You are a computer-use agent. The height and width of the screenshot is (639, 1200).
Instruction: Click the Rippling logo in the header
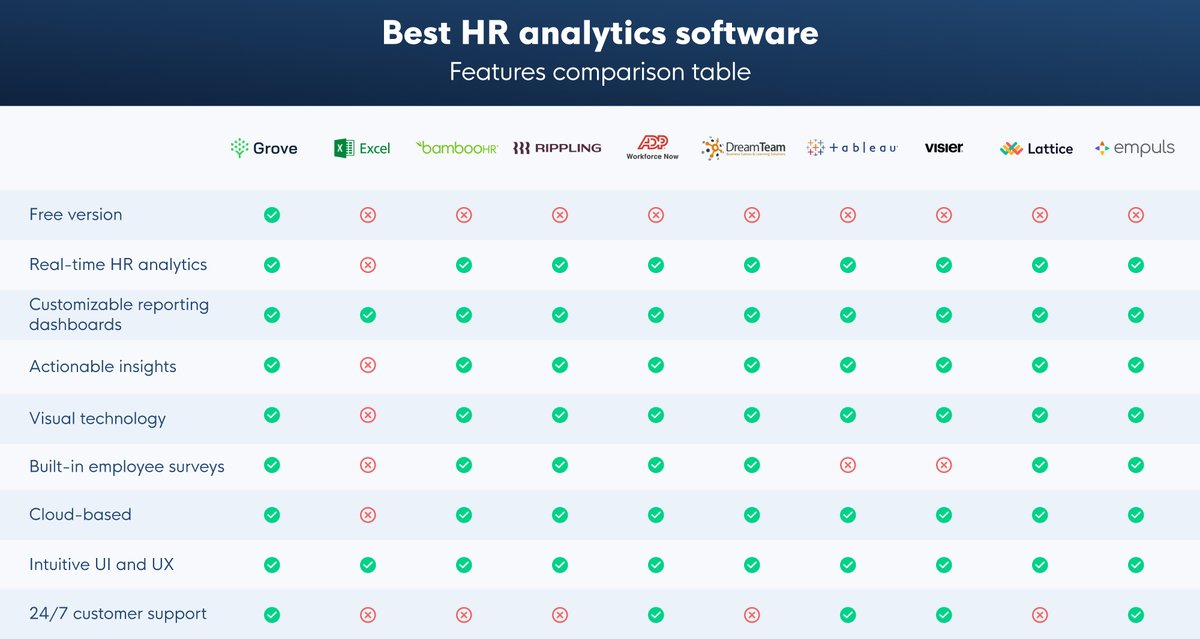(557, 148)
